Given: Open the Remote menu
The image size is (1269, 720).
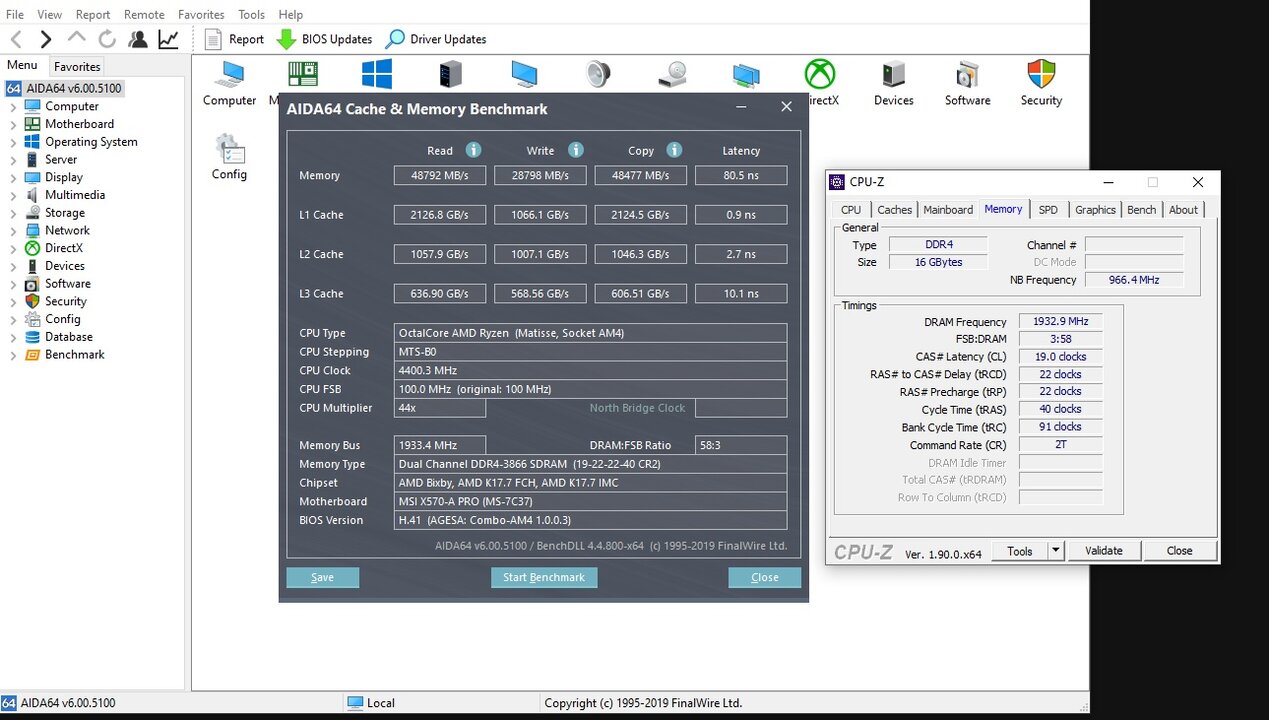Looking at the screenshot, I should [144, 15].
